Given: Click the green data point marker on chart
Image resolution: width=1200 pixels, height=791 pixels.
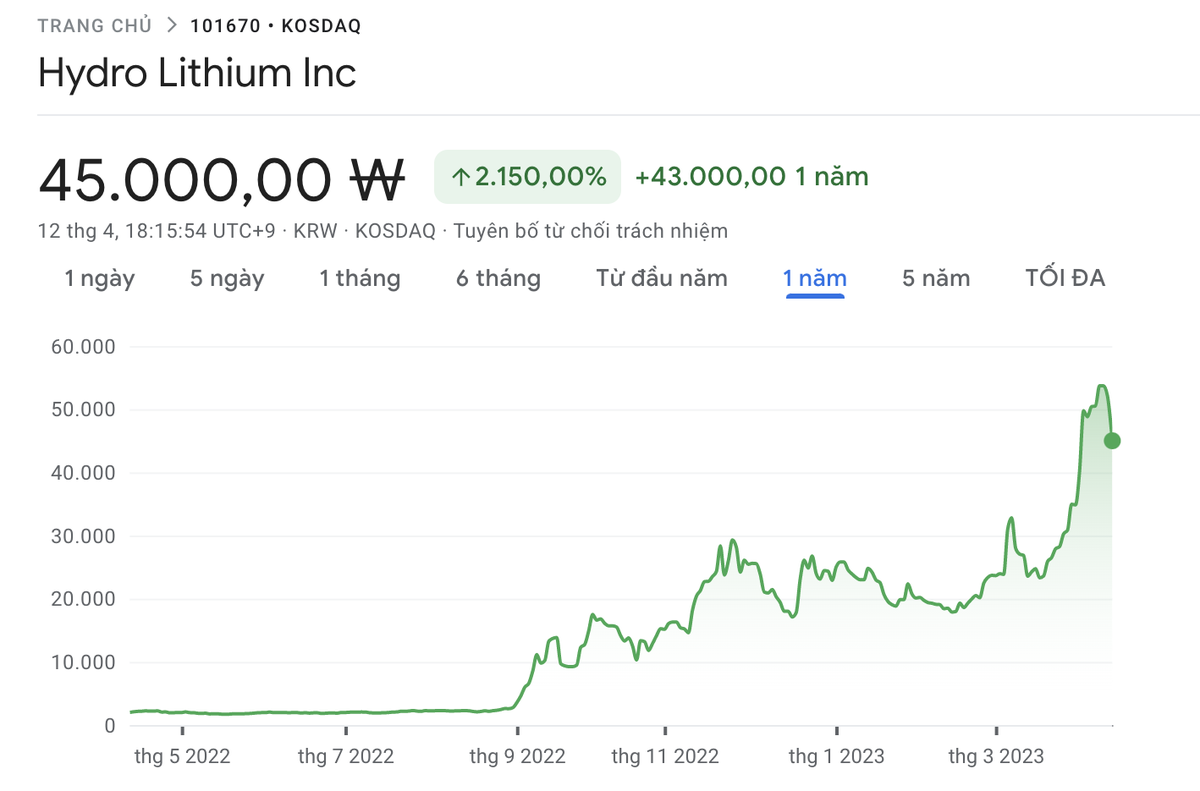Looking at the screenshot, I should point(1113,439).
